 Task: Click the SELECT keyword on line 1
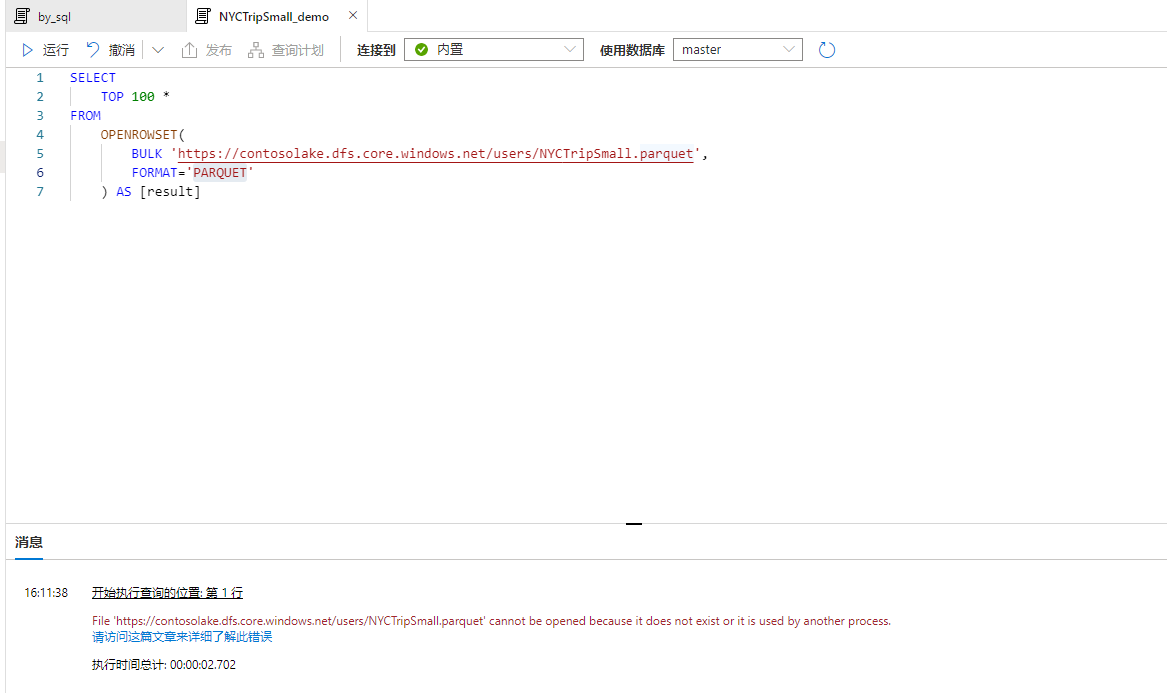coord(93,77)
